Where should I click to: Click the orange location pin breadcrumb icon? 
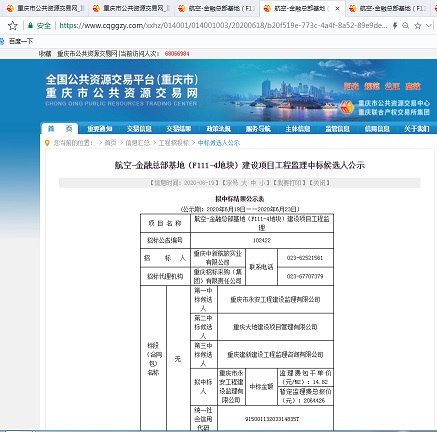(47, 143)
